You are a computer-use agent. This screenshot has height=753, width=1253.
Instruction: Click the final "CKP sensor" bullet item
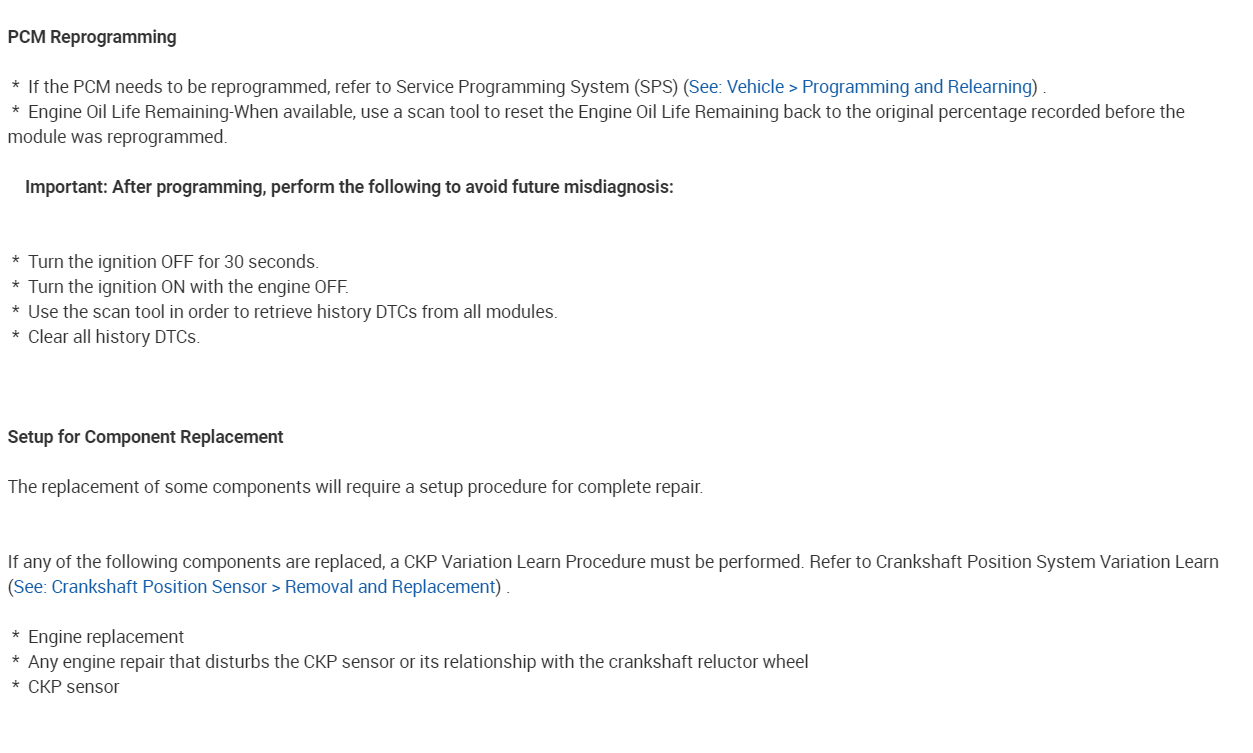click(74, 687)
